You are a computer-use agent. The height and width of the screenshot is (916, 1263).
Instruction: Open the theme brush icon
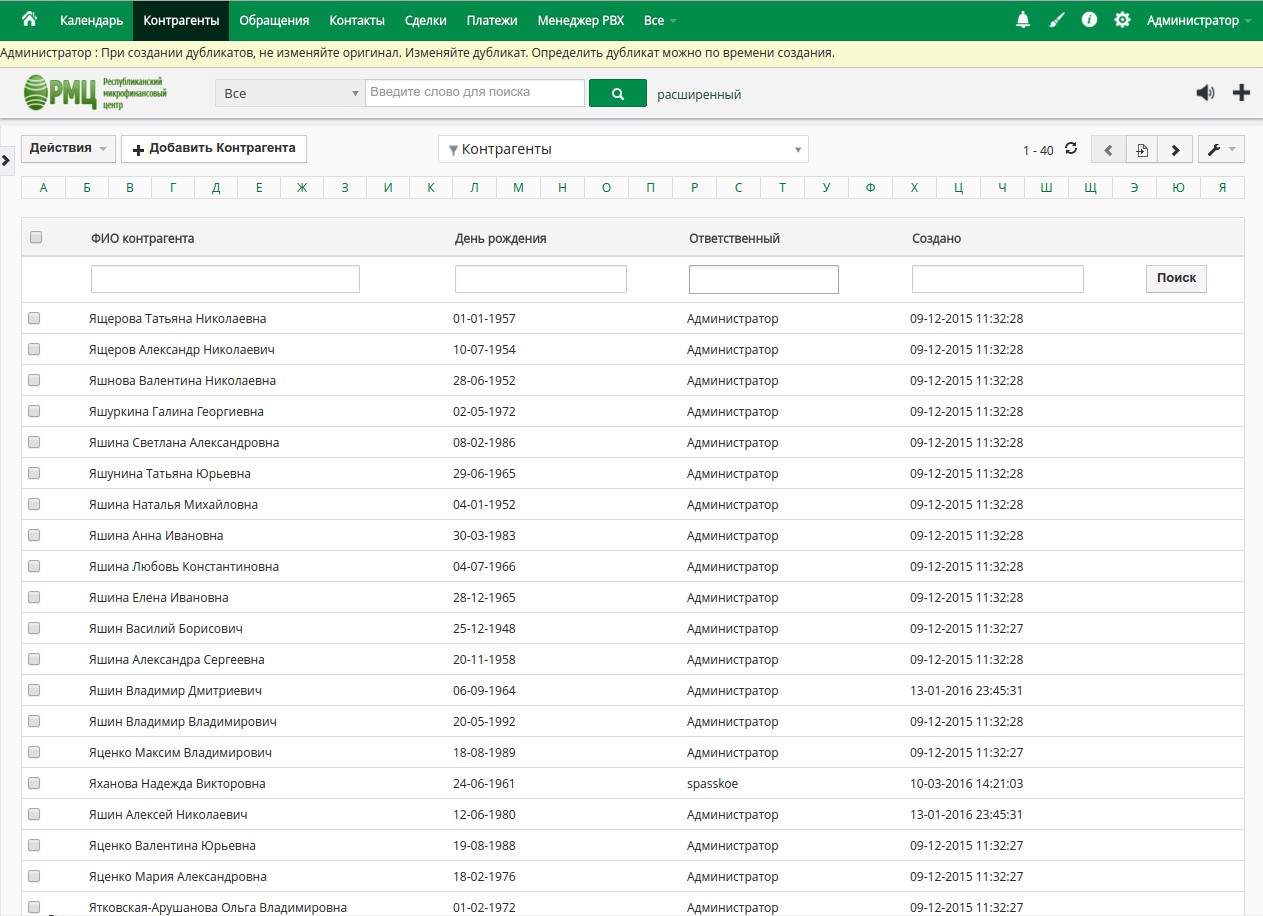pyautogui.click(x=1057, y=20)
